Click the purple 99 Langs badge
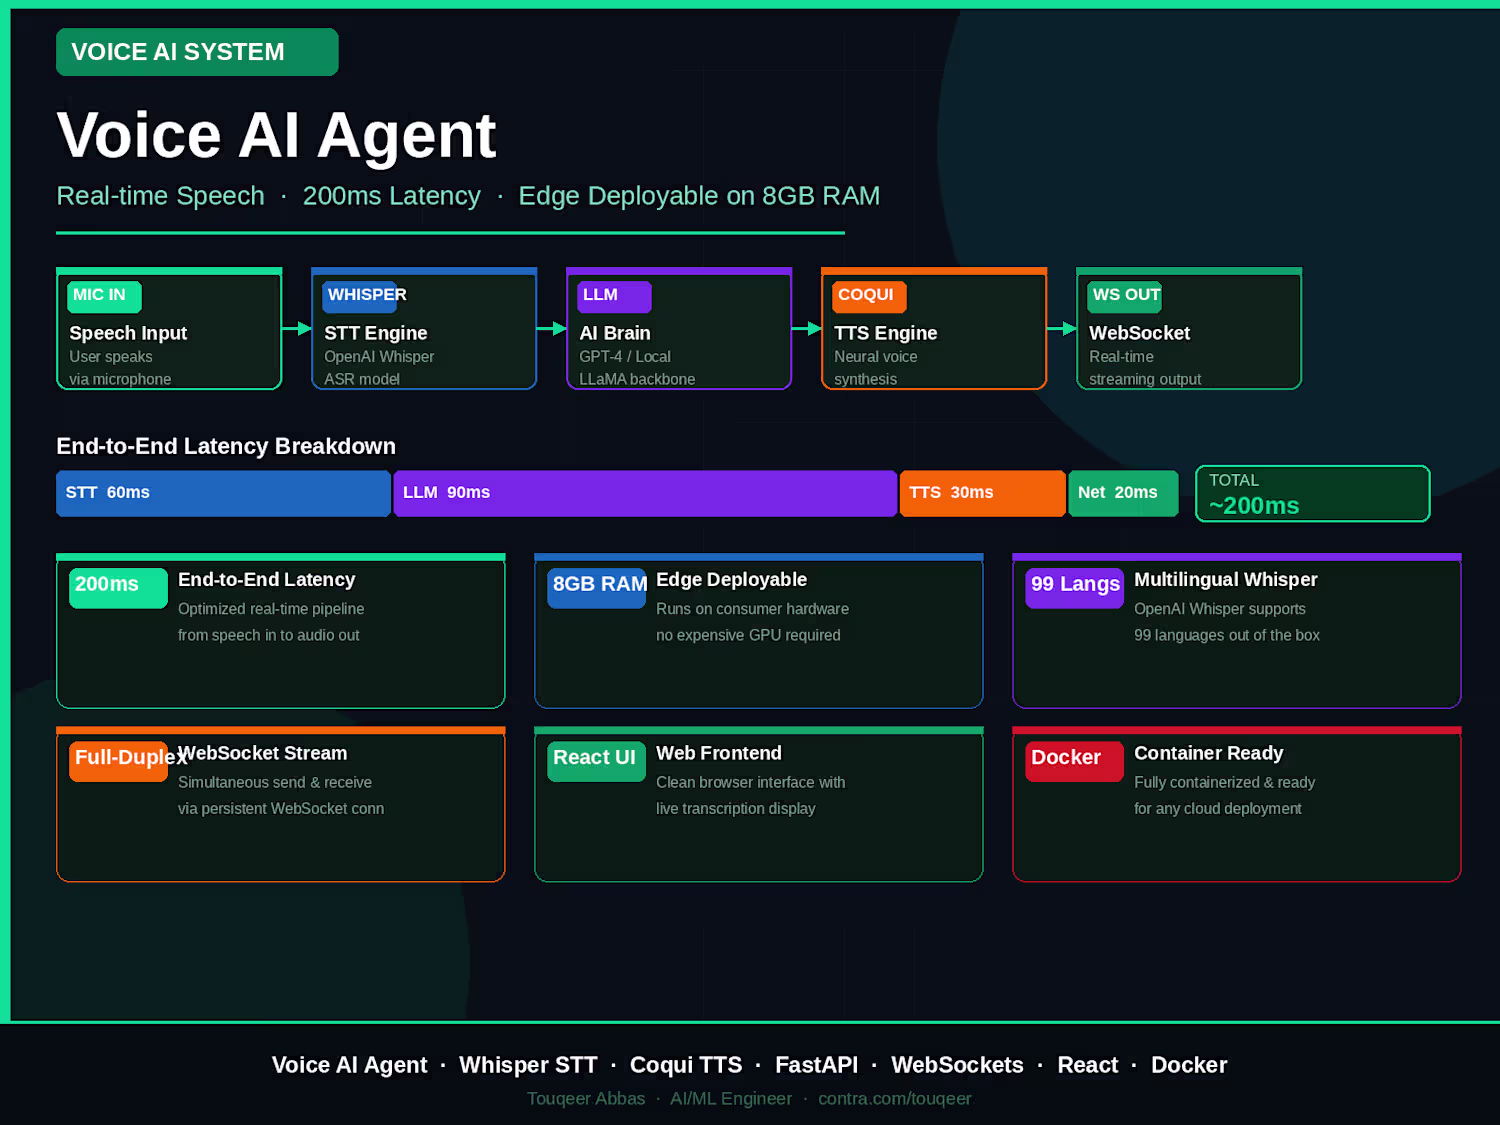The image size is (1500, 1125). (1075, 587)
